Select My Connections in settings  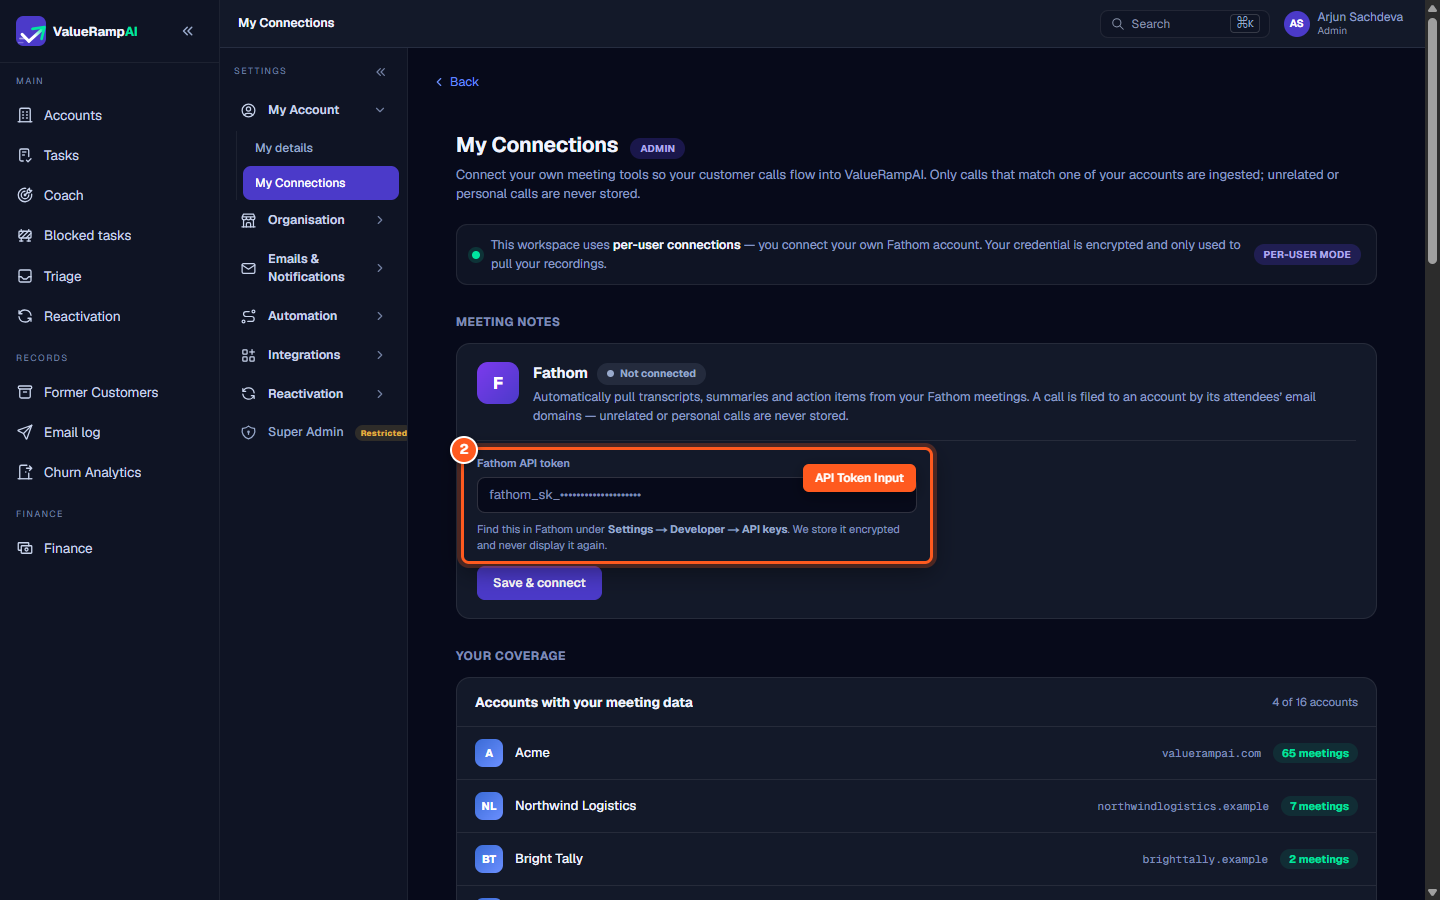[x=320, y=183]
